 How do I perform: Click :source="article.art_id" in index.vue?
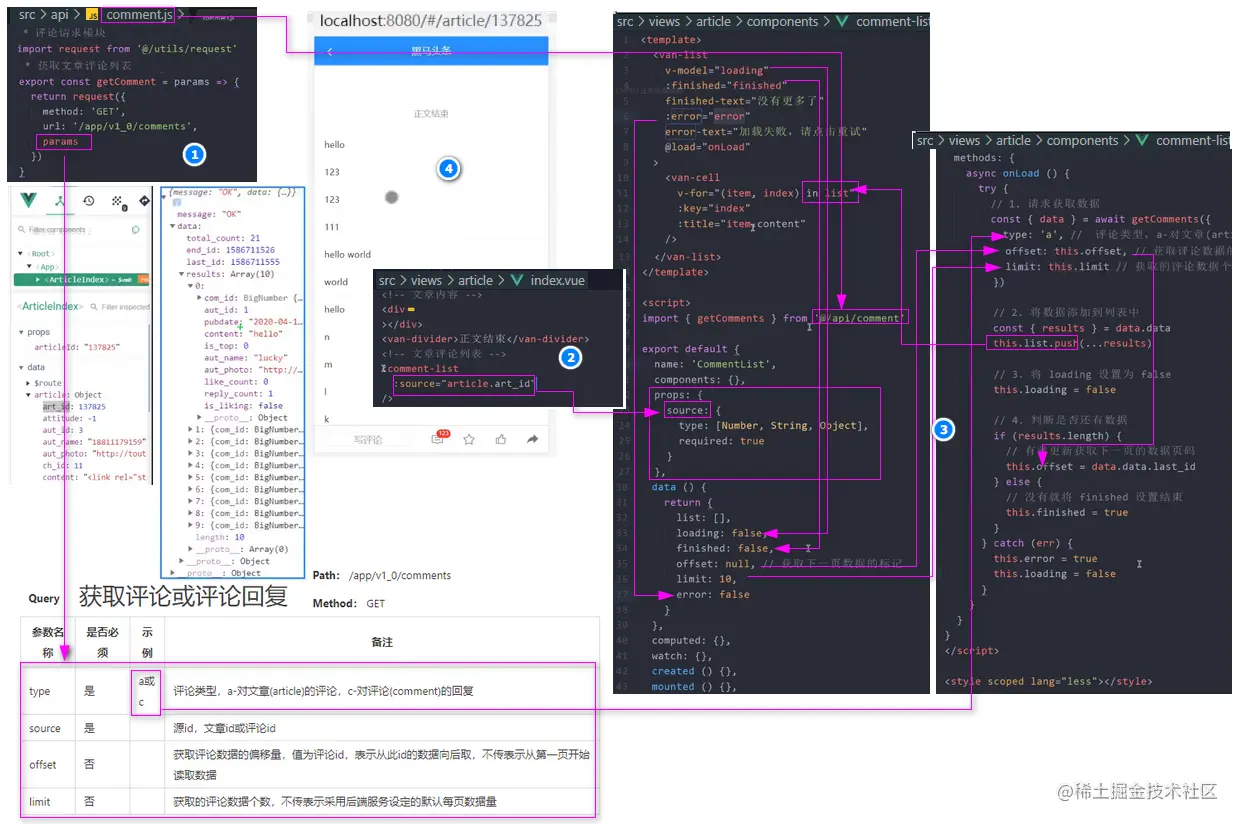coord(464,384)
